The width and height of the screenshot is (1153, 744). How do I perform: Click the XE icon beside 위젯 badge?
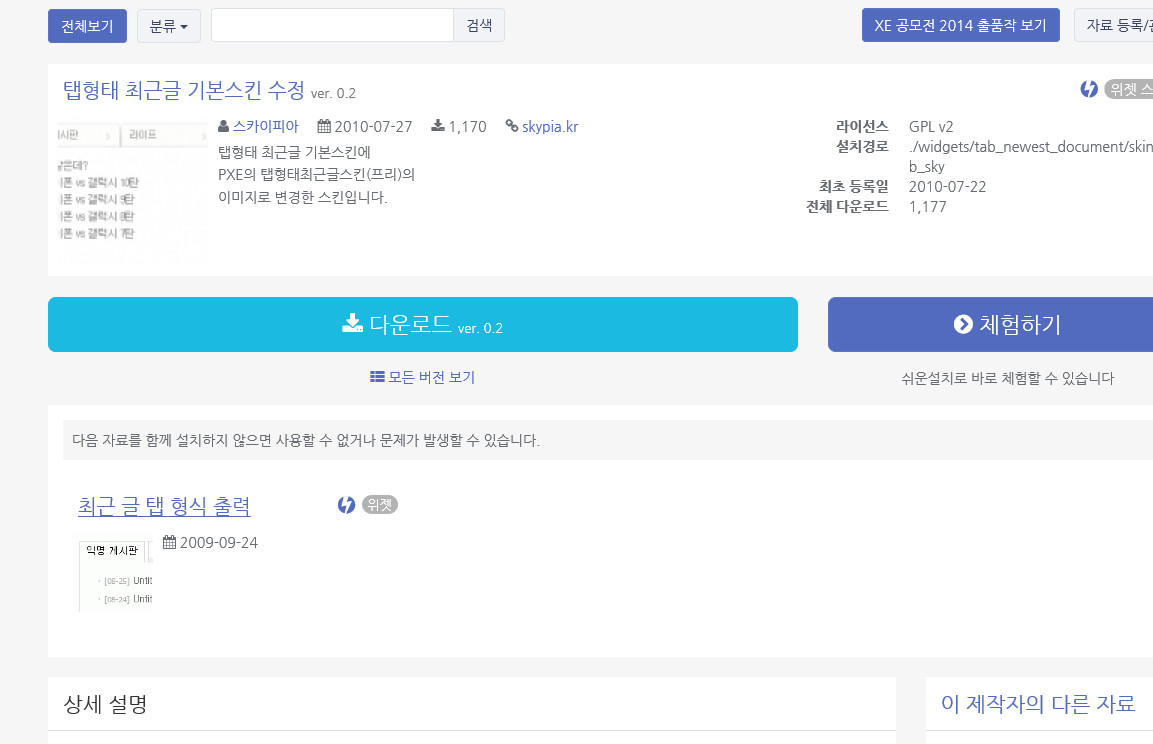tap(346, 505)
